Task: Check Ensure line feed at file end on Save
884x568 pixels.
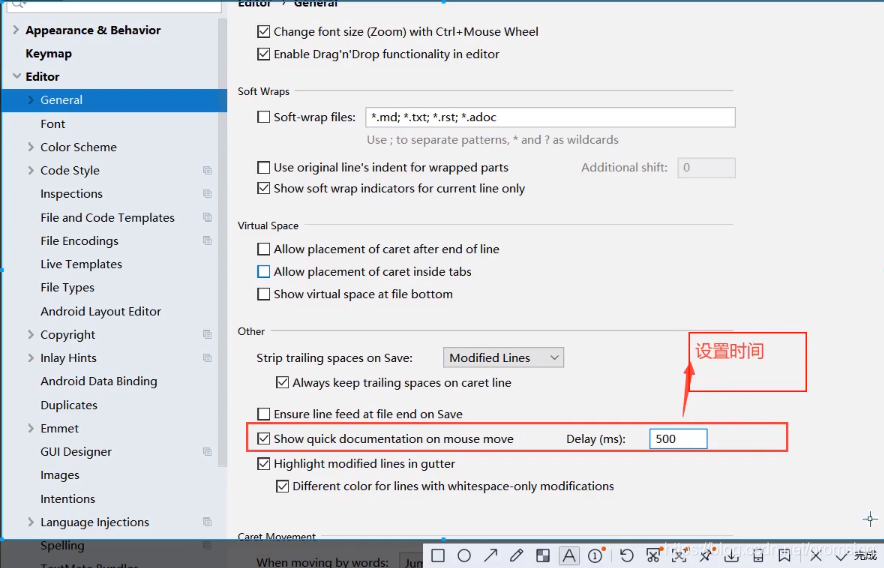Action: (263, 414)
